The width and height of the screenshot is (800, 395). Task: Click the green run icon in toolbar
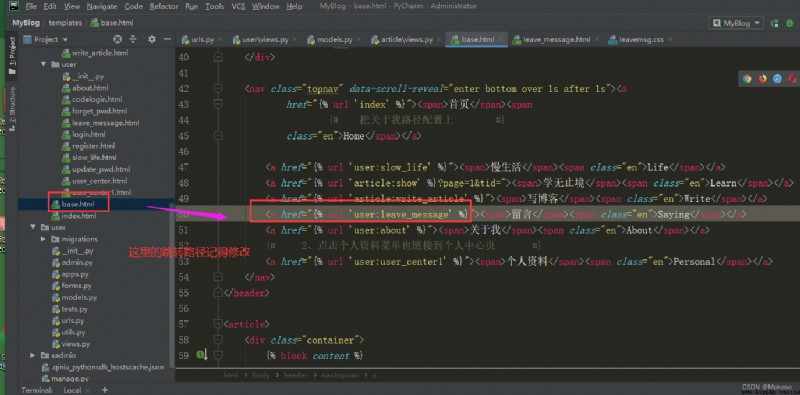775,23
